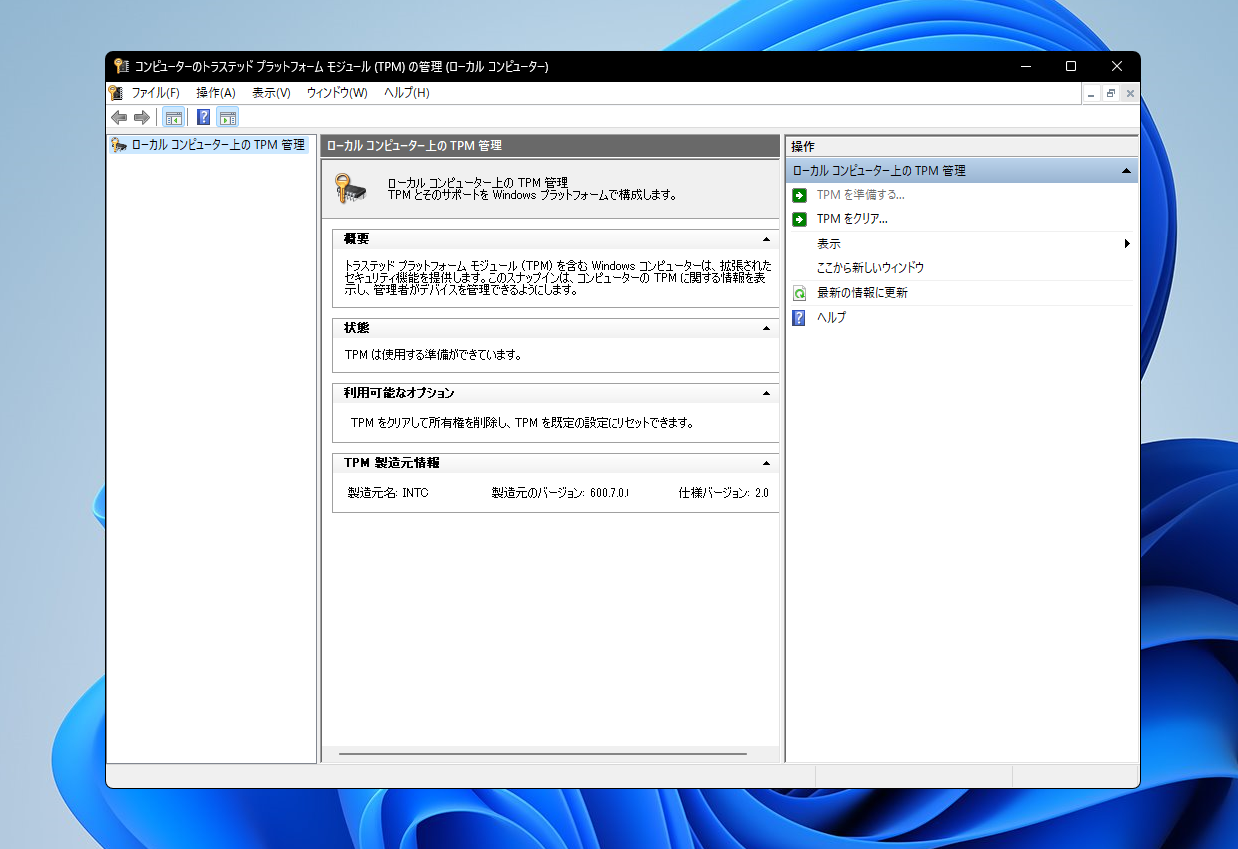Open the ファイル(F) menu
Screen dimensions: 1238x849
[155, 93]
